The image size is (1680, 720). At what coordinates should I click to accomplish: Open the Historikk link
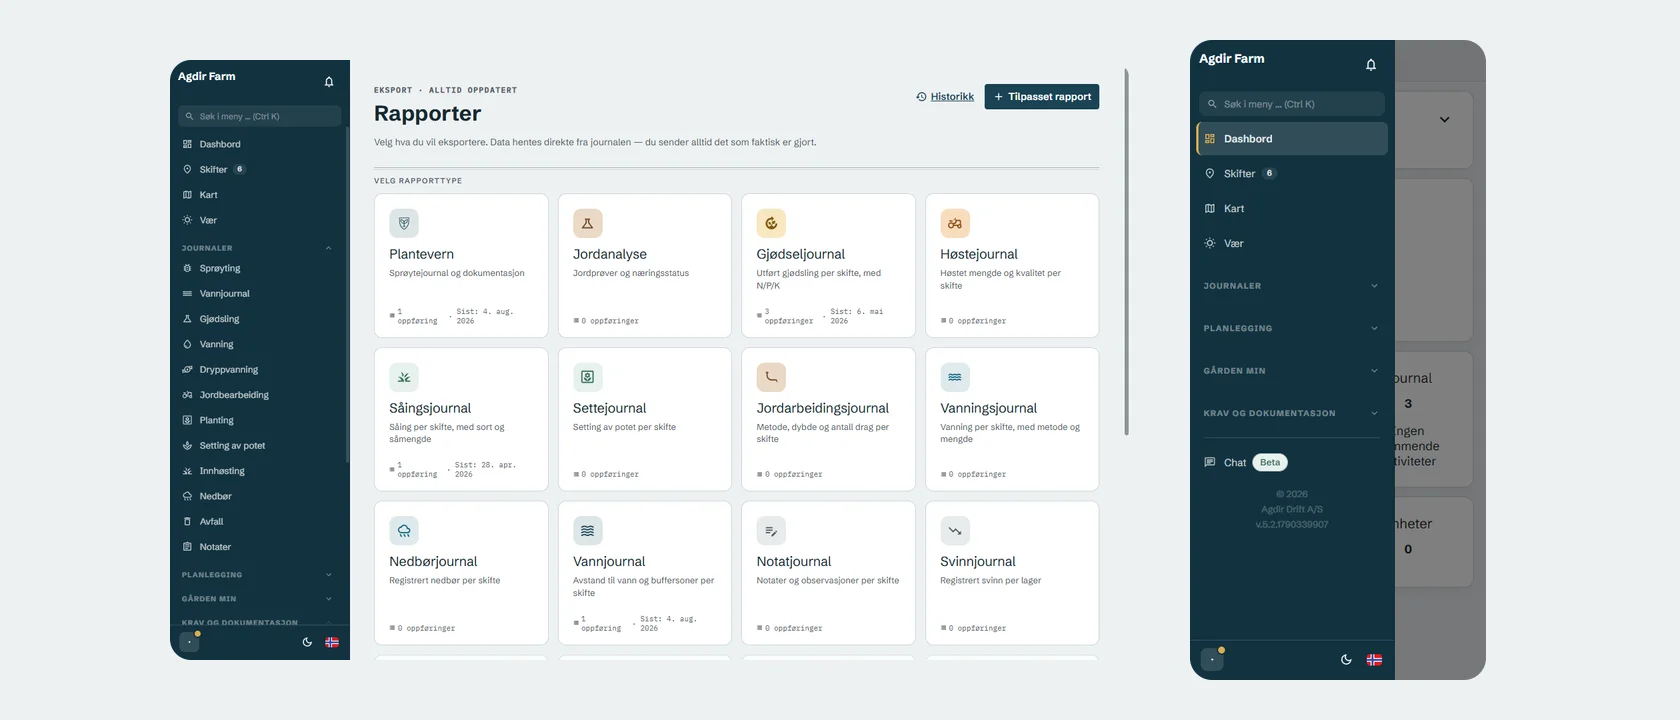tap(945, 97)
